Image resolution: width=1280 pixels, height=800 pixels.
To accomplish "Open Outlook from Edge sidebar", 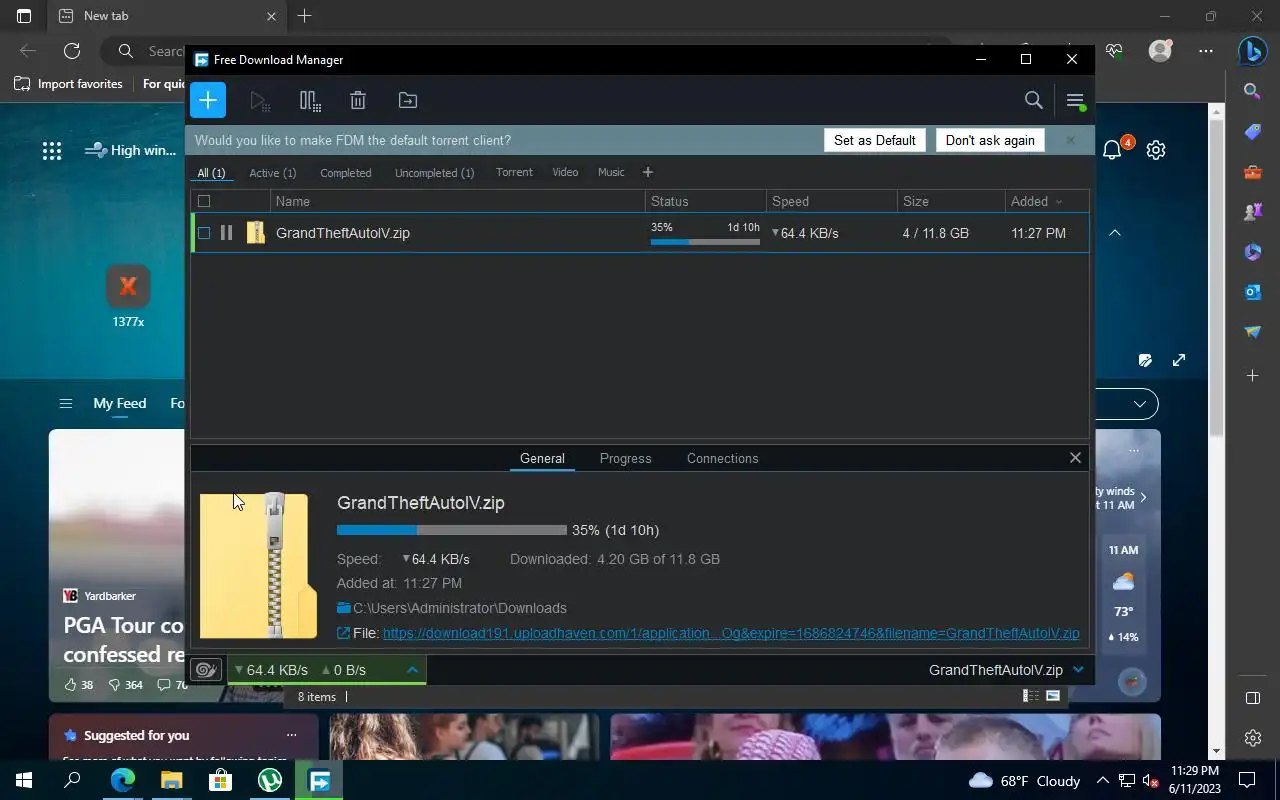I will point(1252,292).
